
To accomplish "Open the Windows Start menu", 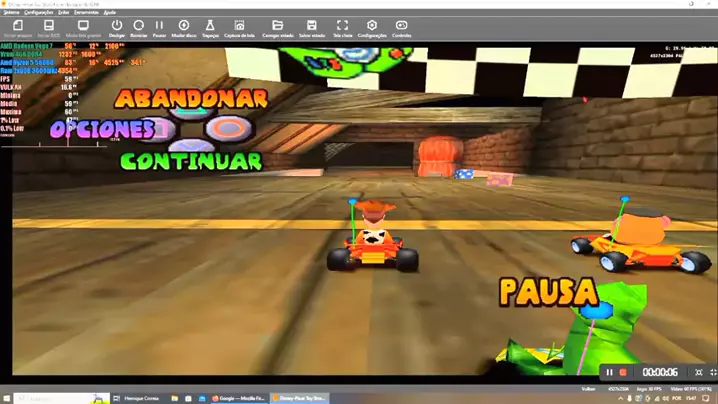I will (6, 399).
